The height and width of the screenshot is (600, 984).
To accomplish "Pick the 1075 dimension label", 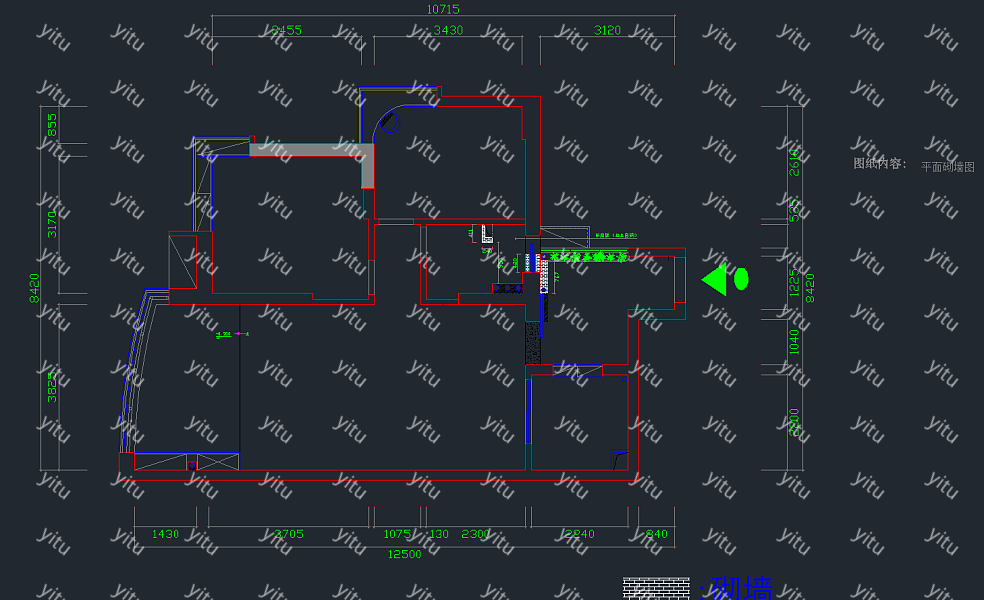I will tap(397, 534).
